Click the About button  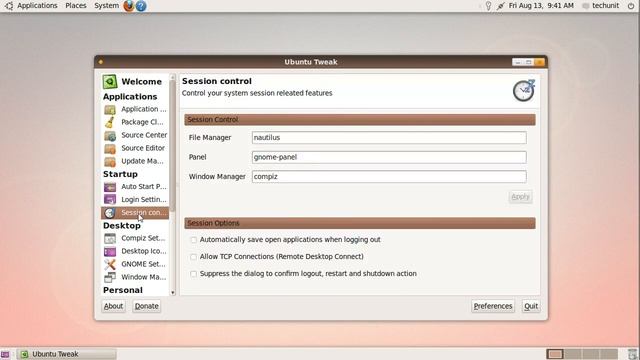tap(113, 306)
